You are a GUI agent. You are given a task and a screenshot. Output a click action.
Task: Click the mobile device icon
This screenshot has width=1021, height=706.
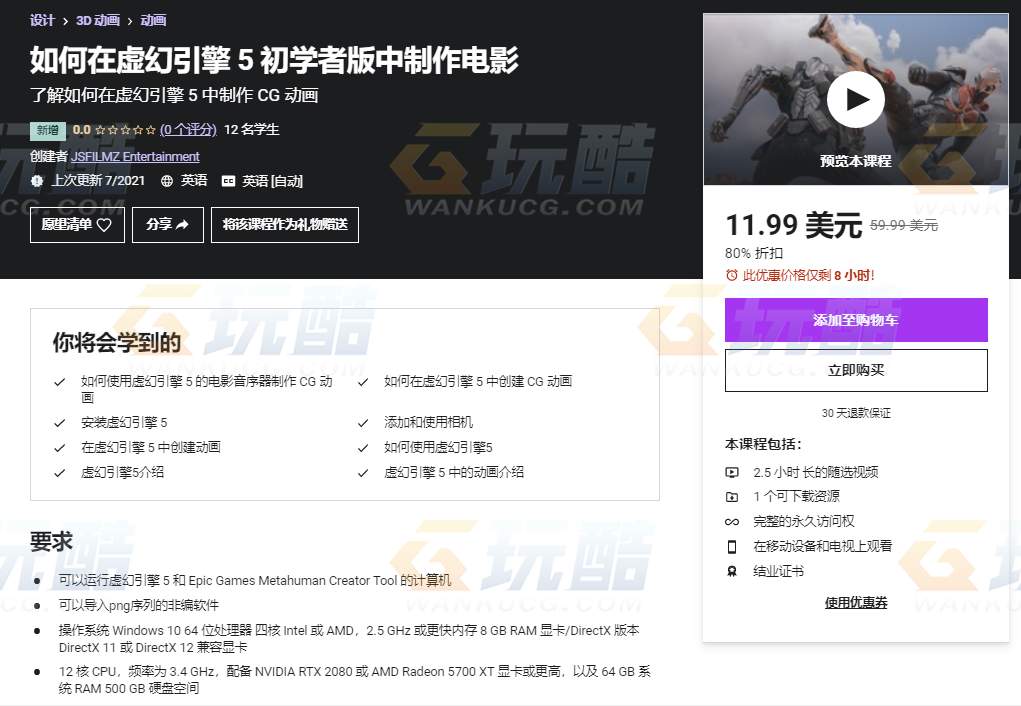click(732, 546)
